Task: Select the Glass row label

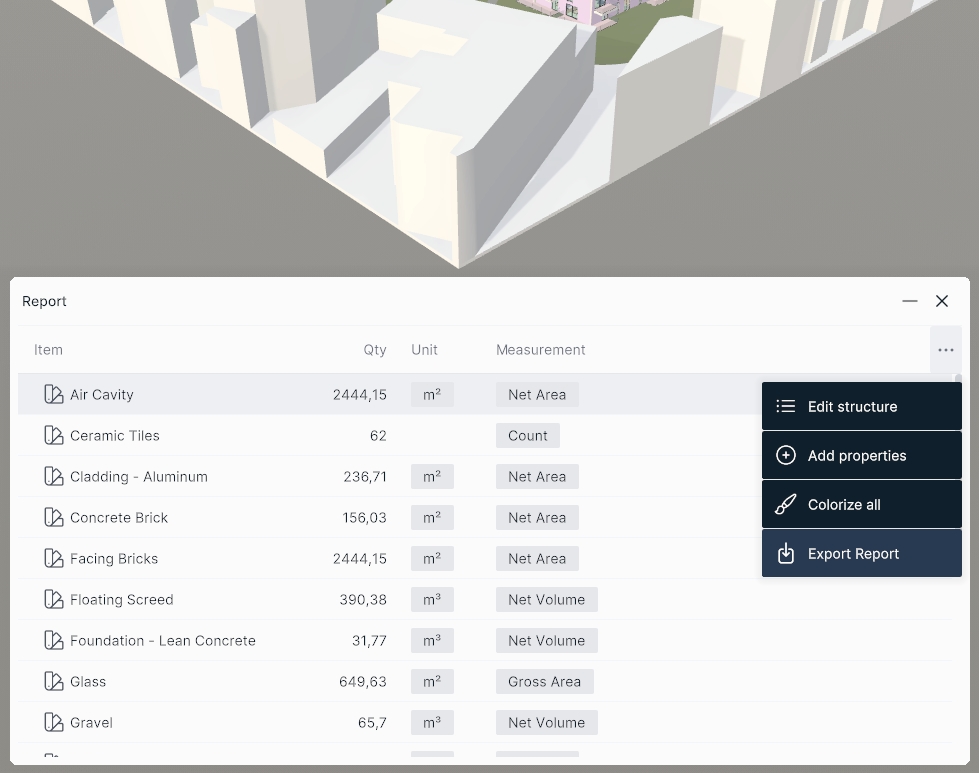Action: pyautogui.click(x=88, y=682)
